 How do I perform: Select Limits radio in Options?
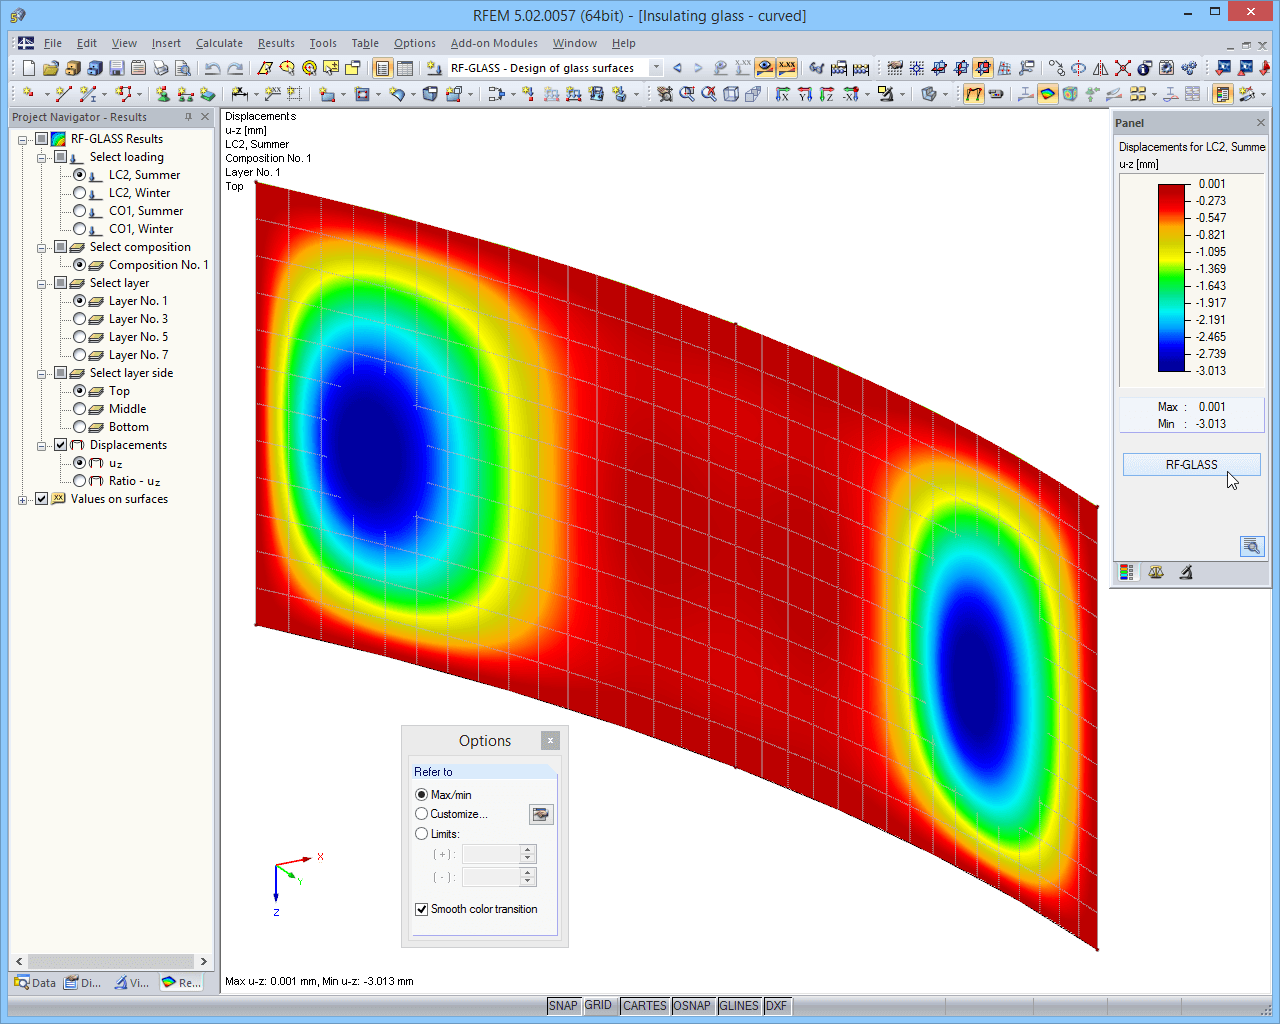click(421, 834)
